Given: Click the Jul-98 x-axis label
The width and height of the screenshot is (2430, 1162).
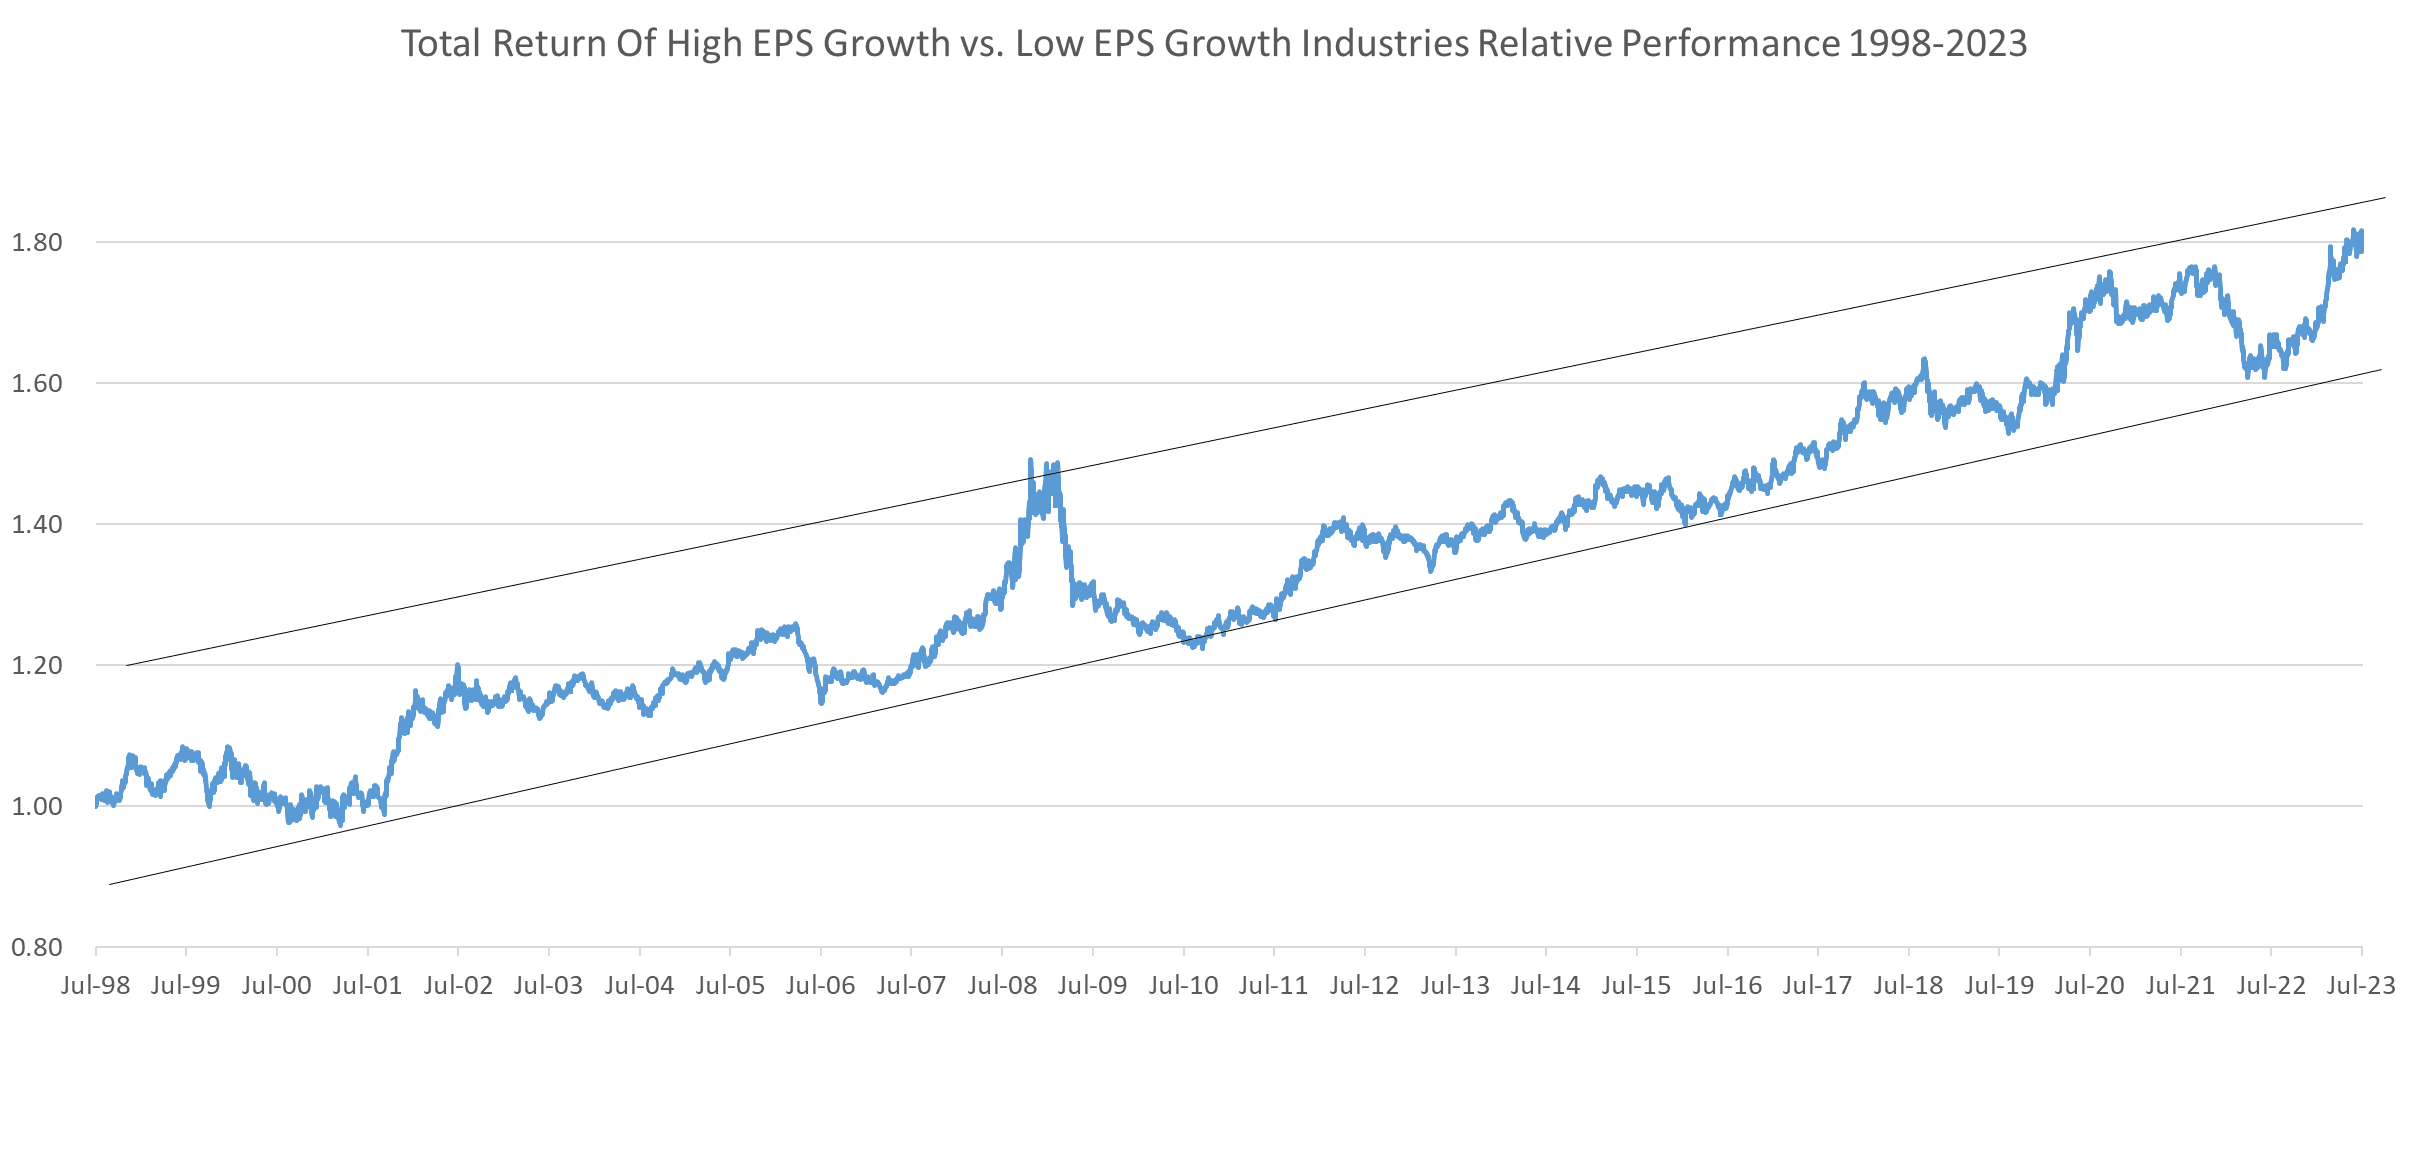Looking at the screenshot, I should (95, 986).
